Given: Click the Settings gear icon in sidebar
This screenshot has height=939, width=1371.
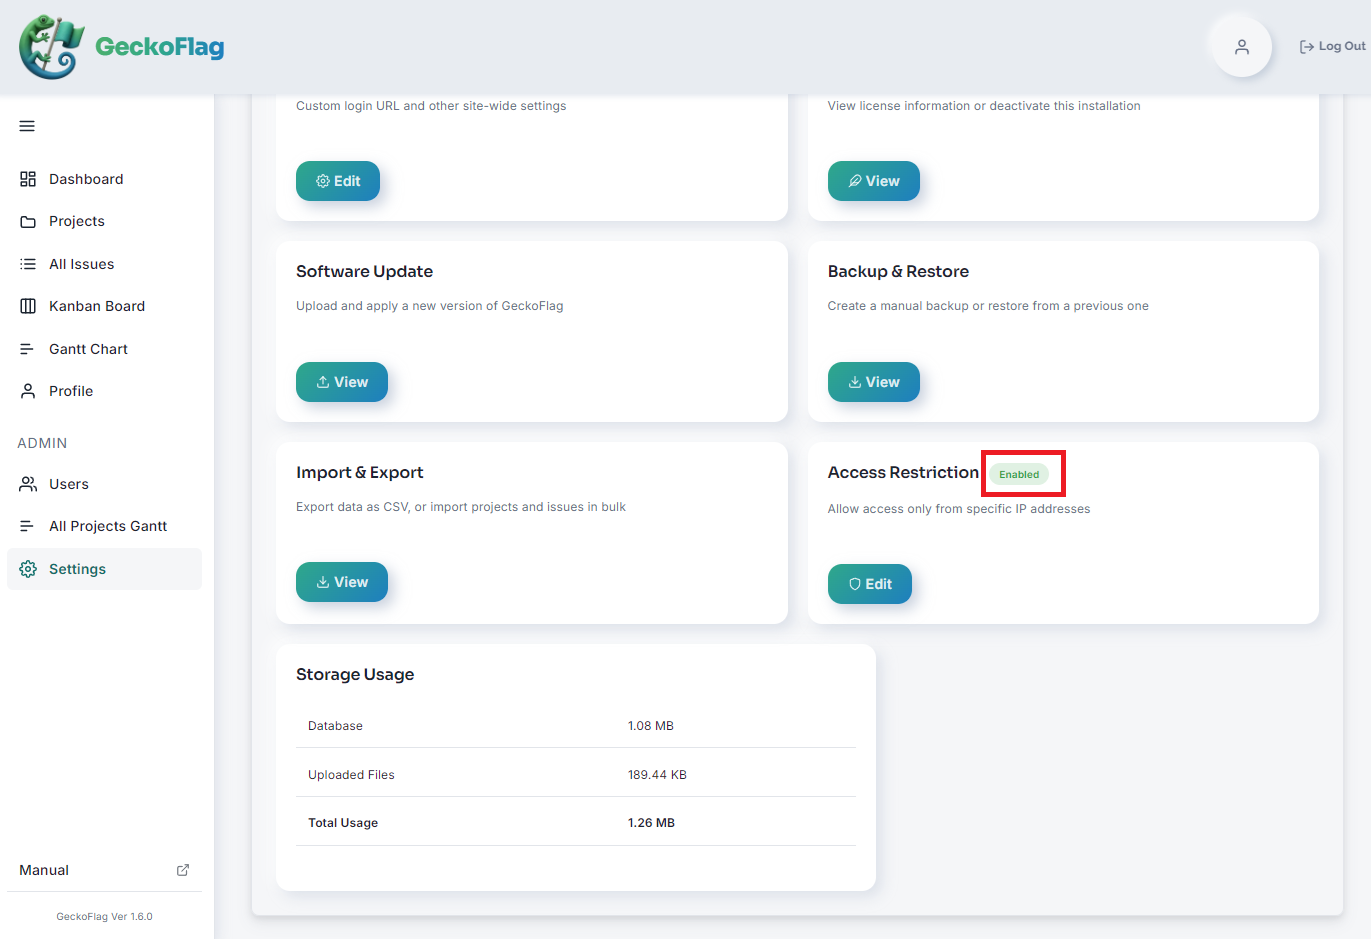Looking at the screenshot, I should [28, 569].
